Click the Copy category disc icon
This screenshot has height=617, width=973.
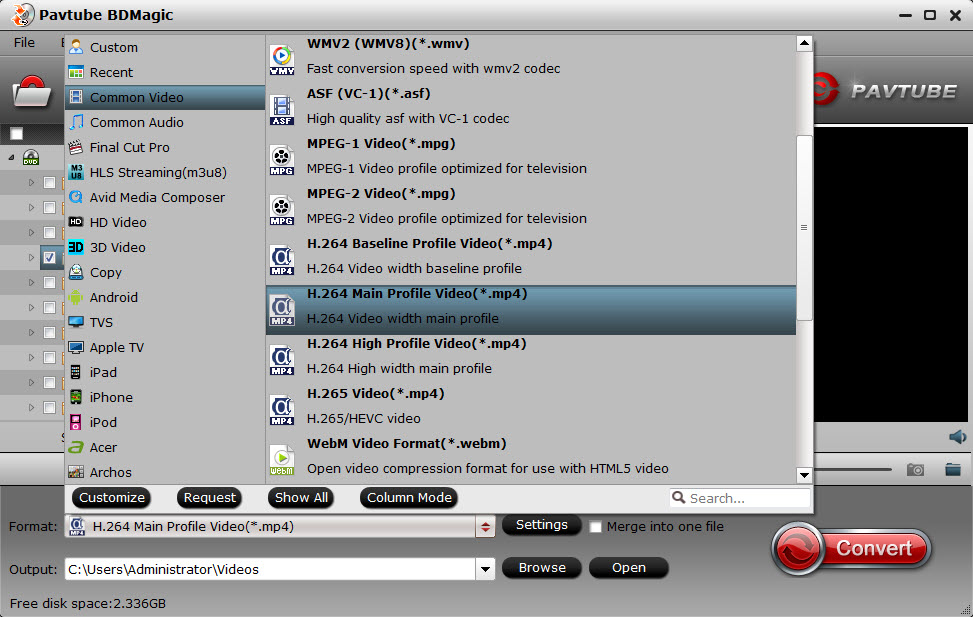pyautogui.click(x=76, y=272)
